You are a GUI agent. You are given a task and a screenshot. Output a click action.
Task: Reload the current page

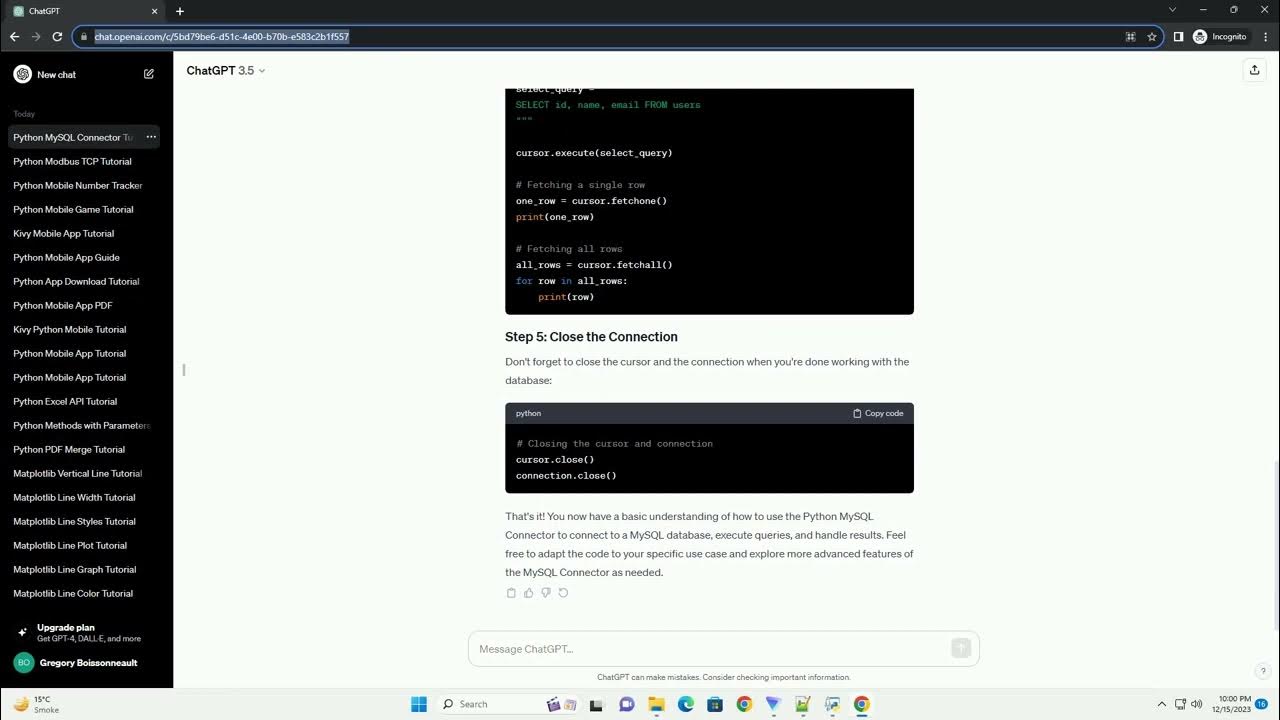tap(57, 36)
